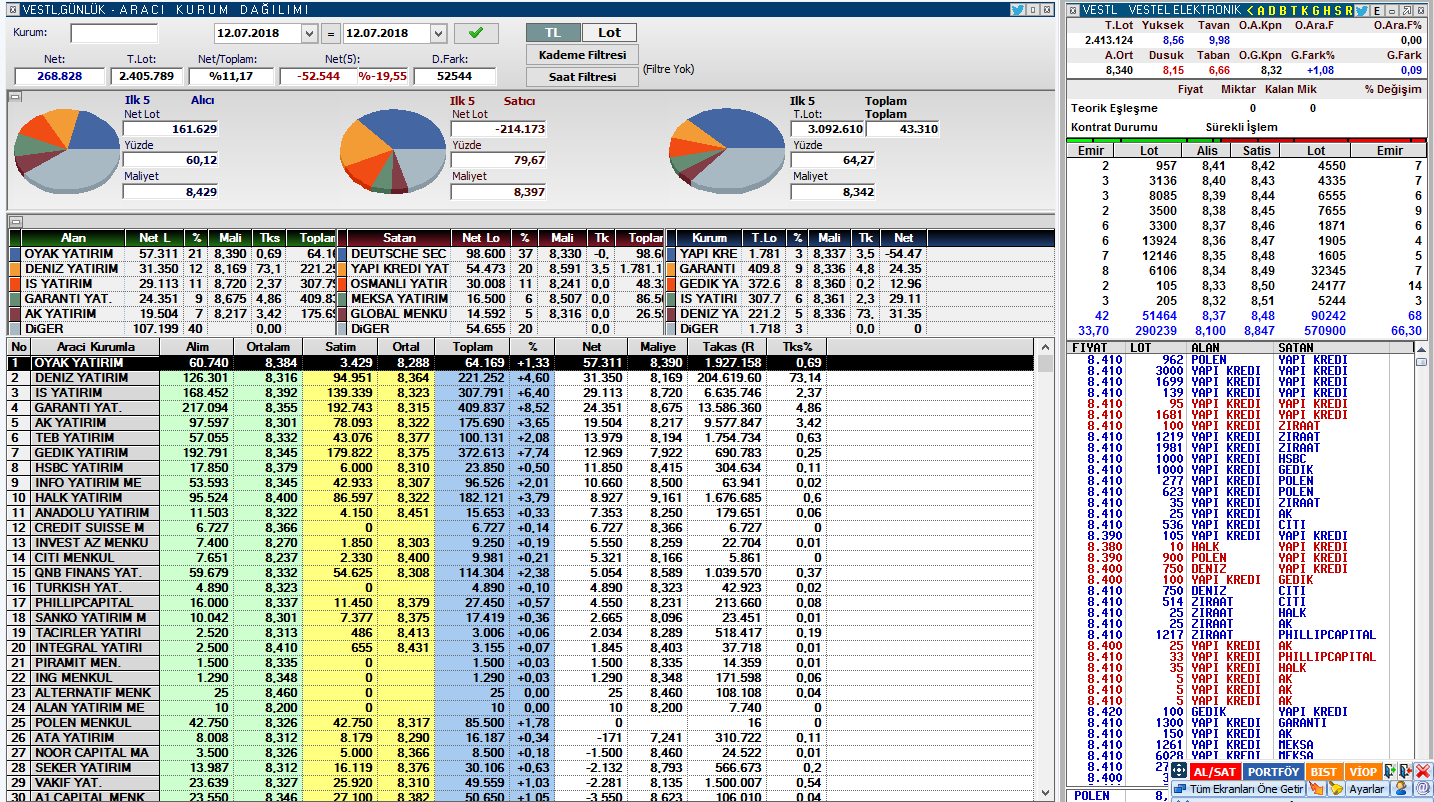
Task: Collapse the Alan/Satan summary tables with the minus box
Action: 15,221
